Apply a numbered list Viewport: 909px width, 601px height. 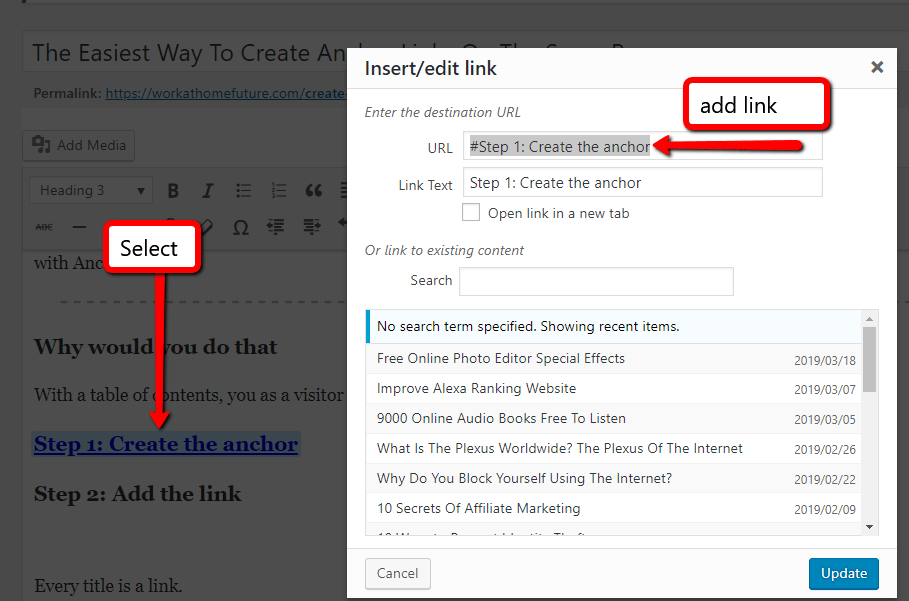(x=277, y=190)
